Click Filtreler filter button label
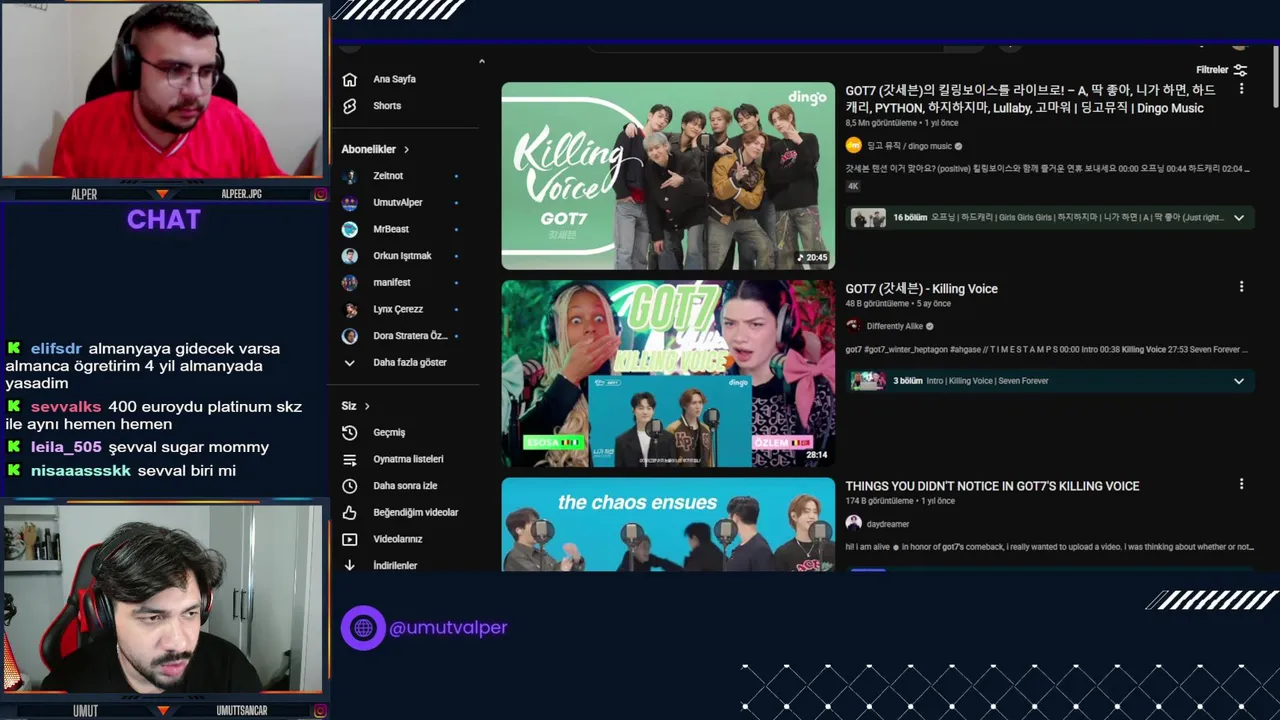 (1212, 70)
